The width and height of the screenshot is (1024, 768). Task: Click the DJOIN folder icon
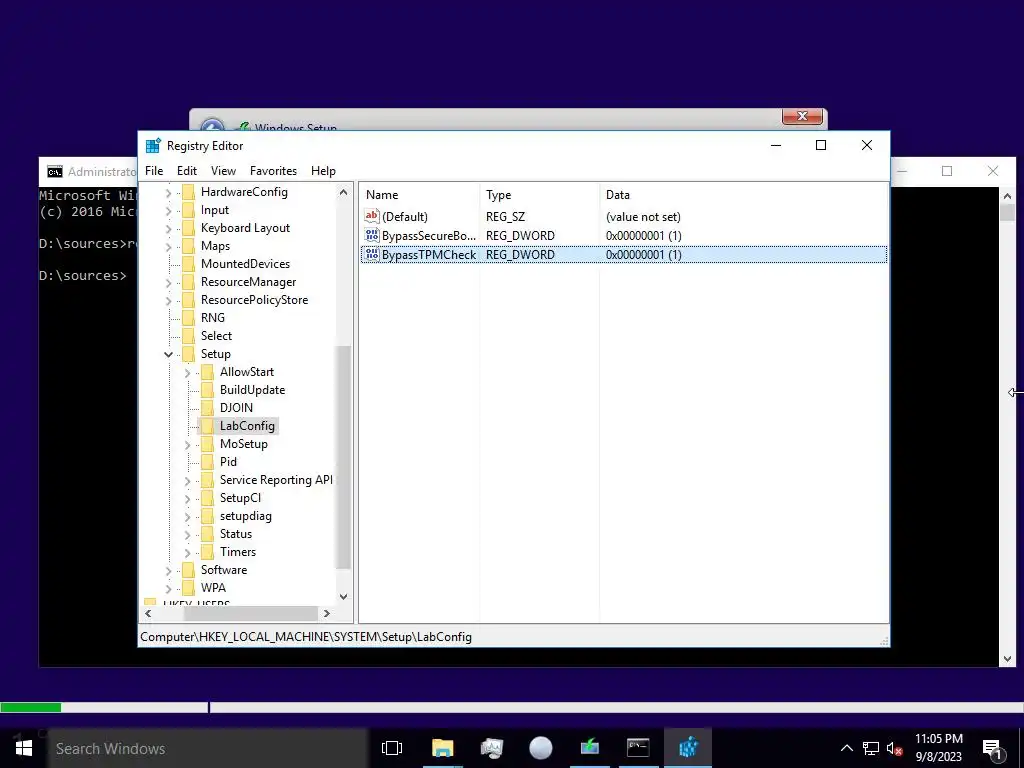click(x=208, y=408)
